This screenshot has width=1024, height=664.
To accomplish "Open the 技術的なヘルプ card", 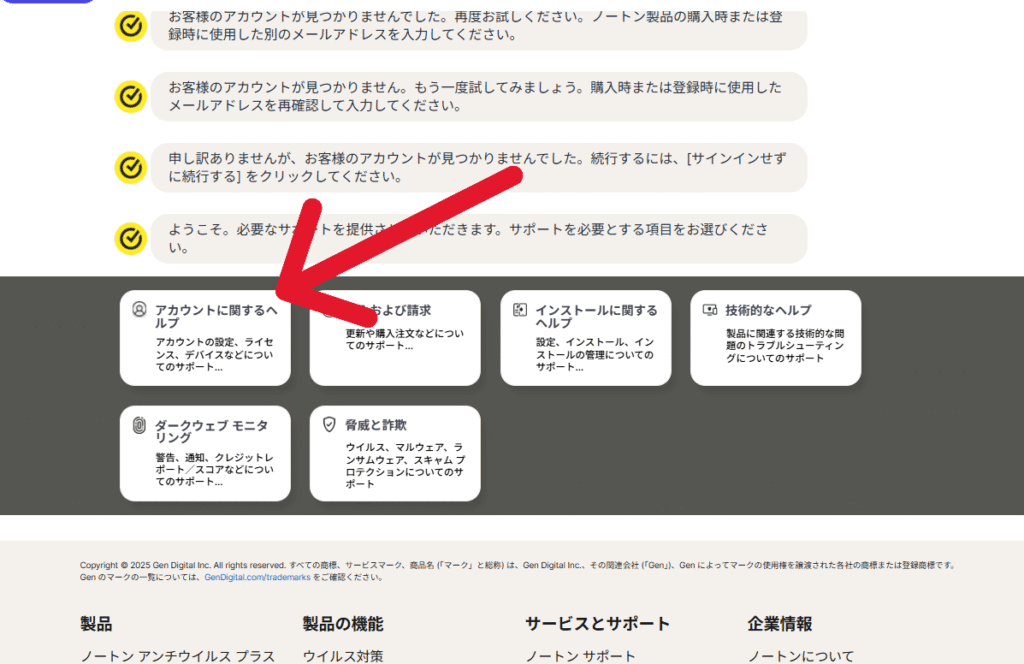I will pos(775,340).
